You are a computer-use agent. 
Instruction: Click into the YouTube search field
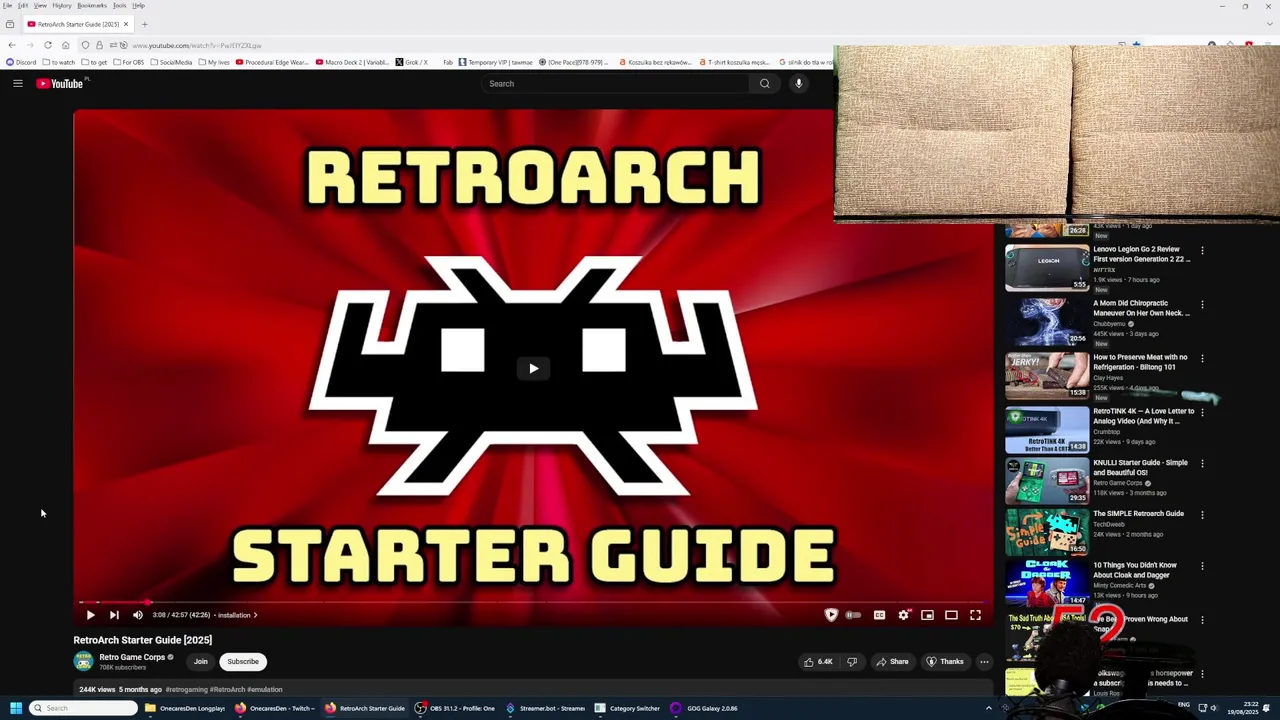point(615,84)
